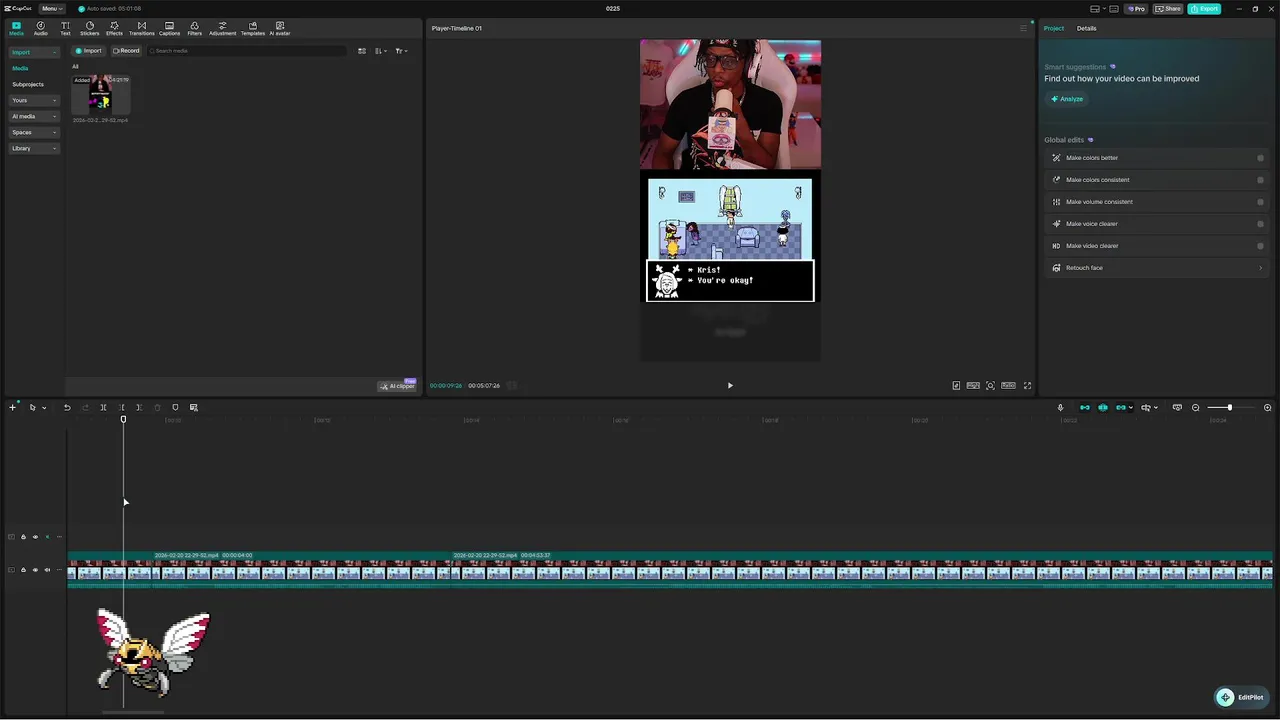Screen dimensions: 1280x720
Task: Open the Captions tab
Action: [x=169, y=28]
